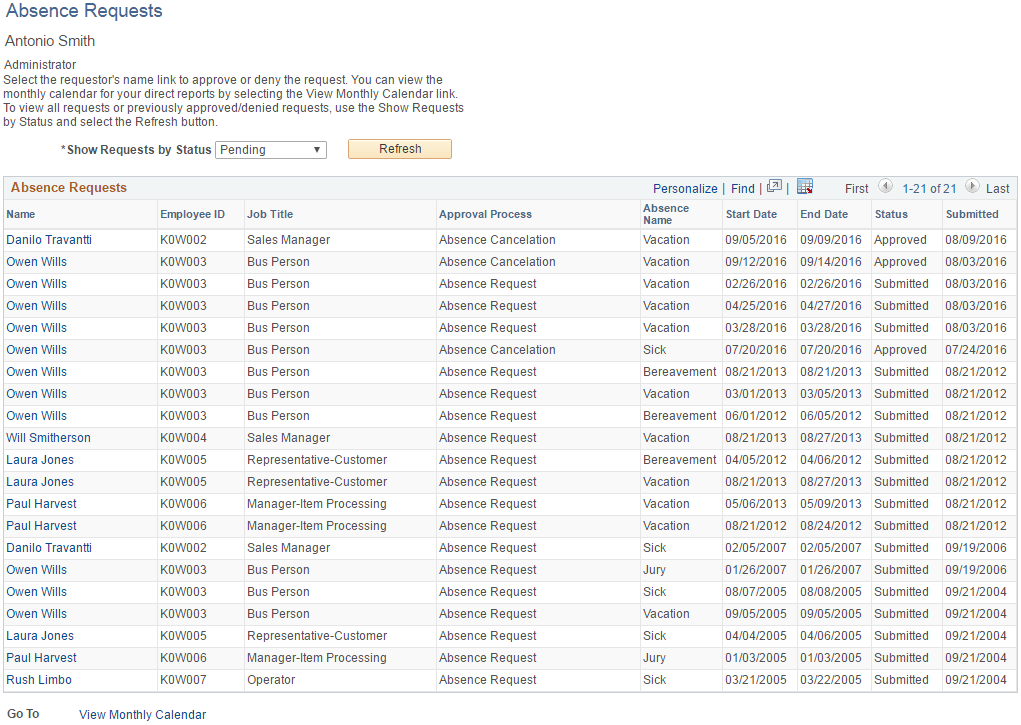Jump to Last rows
The width and height of the screenshot is (1021, 725).
(998, 189)
